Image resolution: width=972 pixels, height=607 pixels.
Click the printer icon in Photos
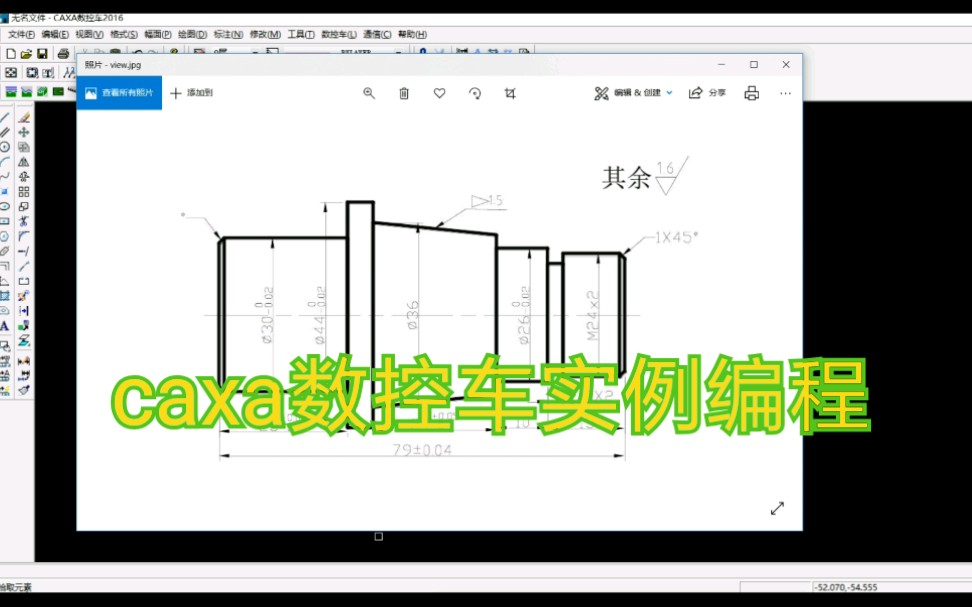751,93
